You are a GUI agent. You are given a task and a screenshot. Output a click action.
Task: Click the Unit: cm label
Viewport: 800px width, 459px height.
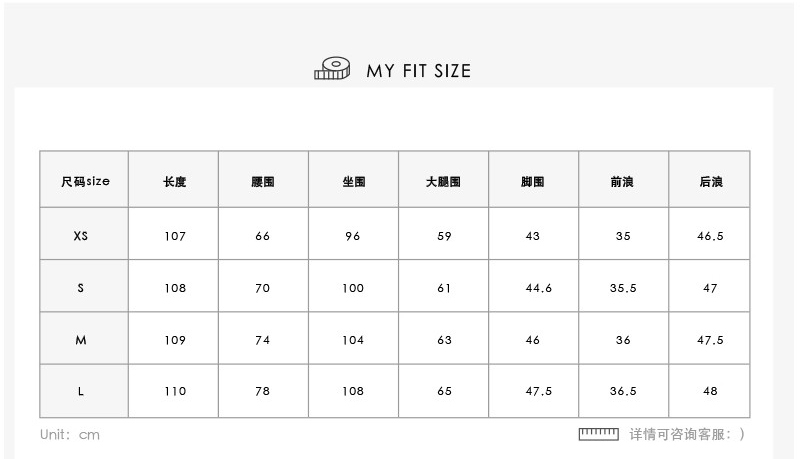(70, 435)
